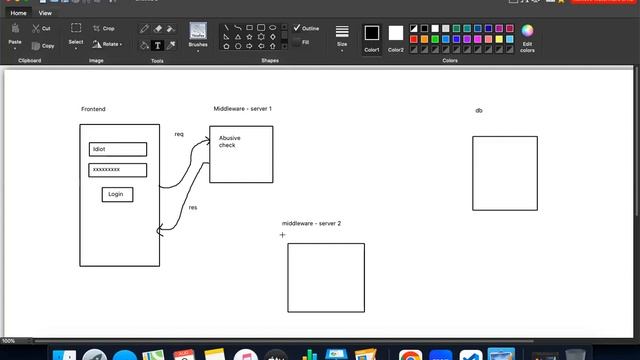Open the Select dropdown arrow
This screenshot has width=640, height=360.
[x=76, y=49]
